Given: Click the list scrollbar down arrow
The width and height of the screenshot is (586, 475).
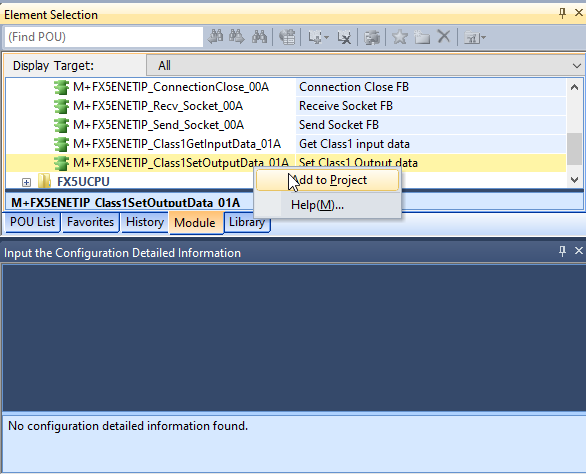Looking at the screenshot, I should pos(574,180).
